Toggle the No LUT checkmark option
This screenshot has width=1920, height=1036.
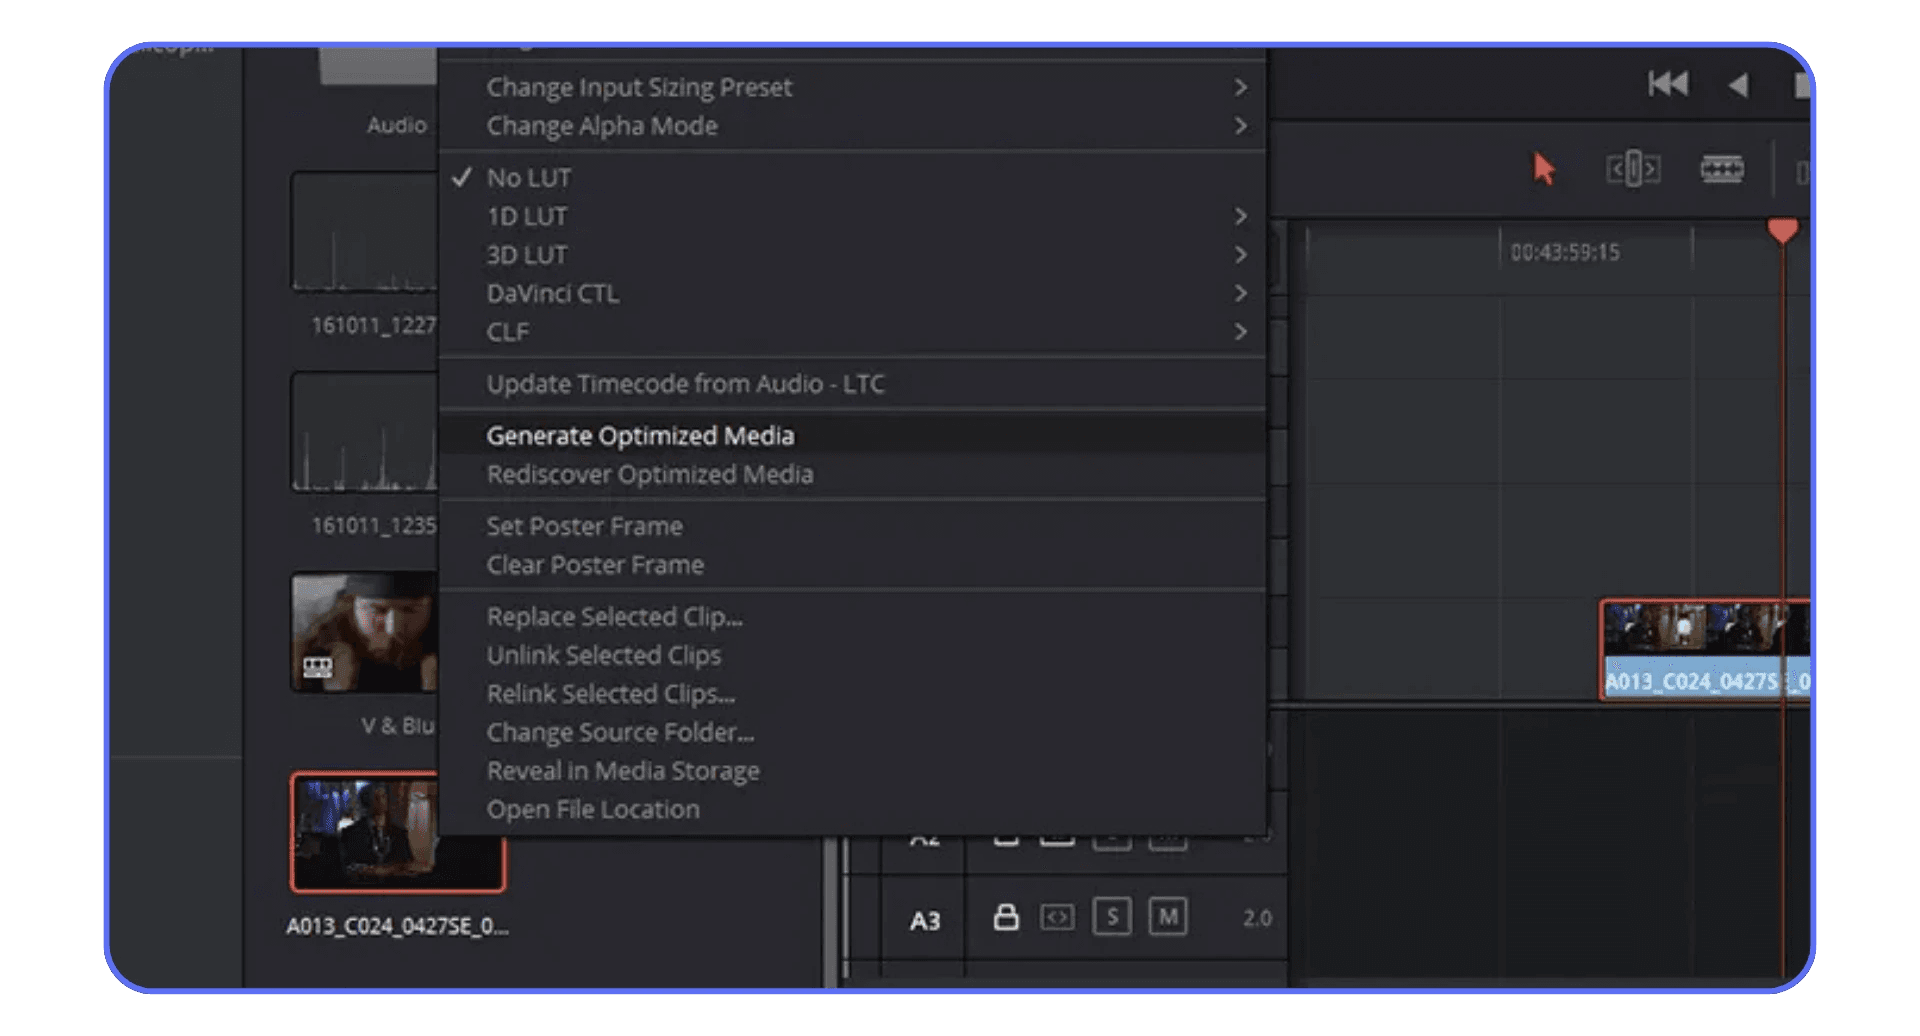(x=528, y=177)
